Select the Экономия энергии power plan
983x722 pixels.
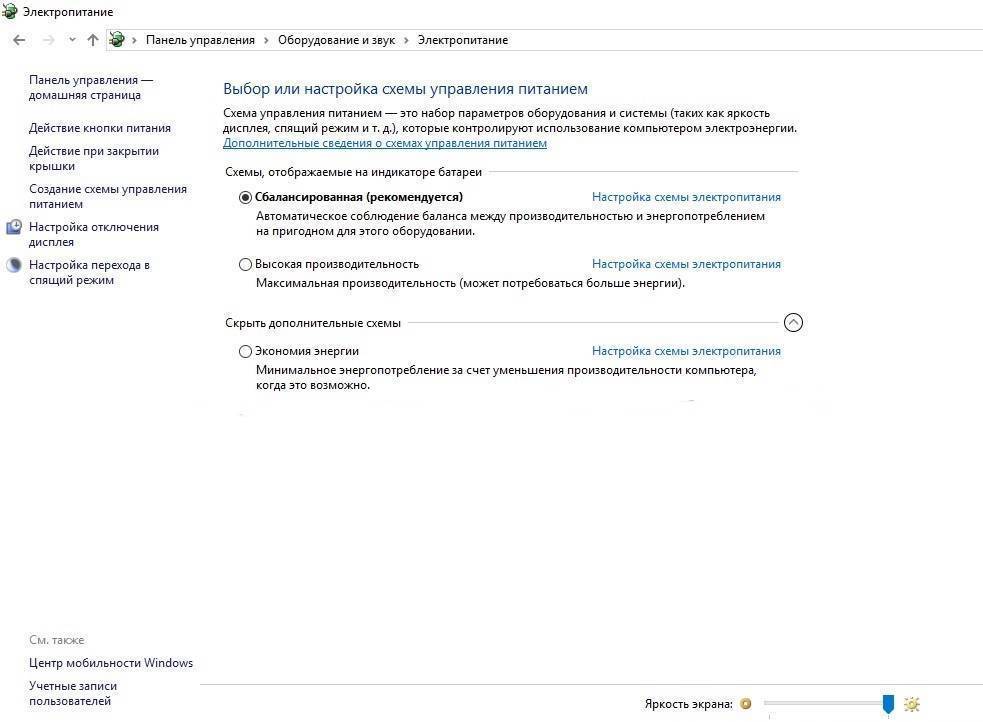pos(246,352)
